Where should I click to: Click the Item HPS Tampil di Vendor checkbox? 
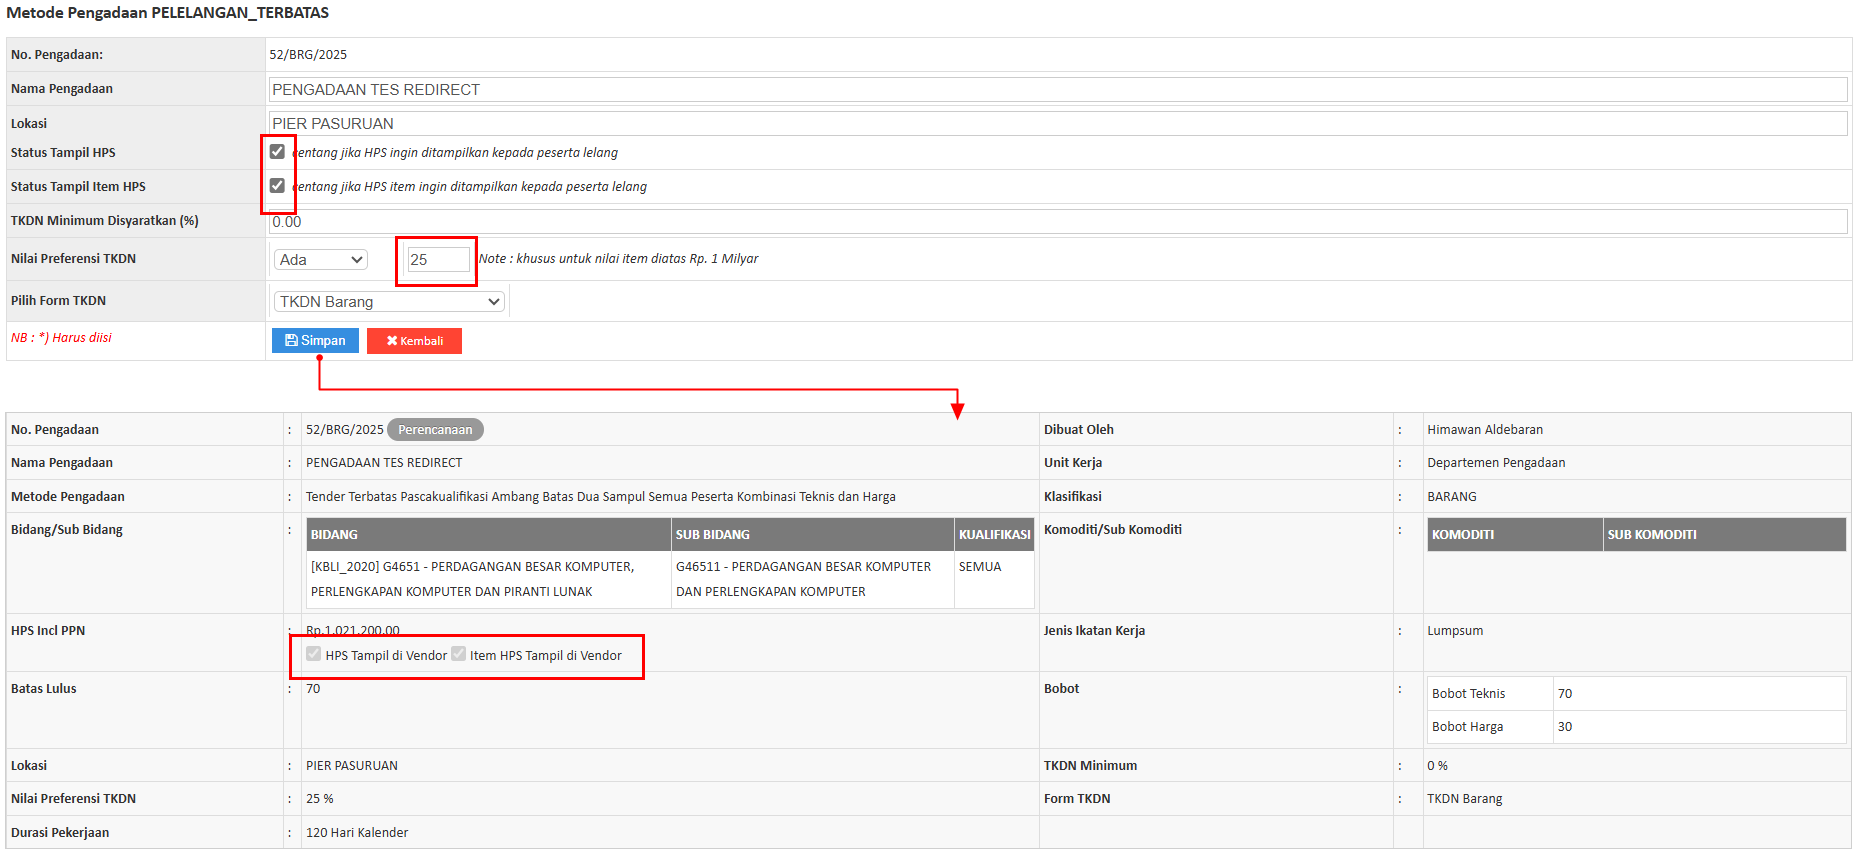click(459, 654)
